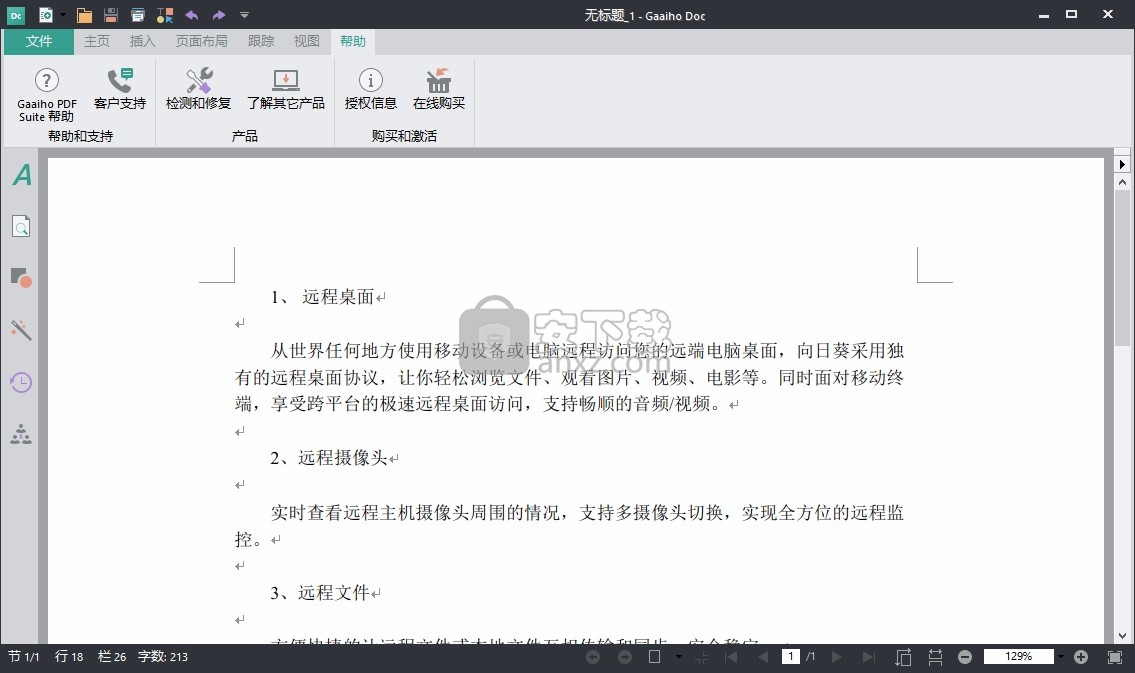Screen dimensions: 1135x673
Task: Open 授权信息 dialog
Action: coord(371,89)
